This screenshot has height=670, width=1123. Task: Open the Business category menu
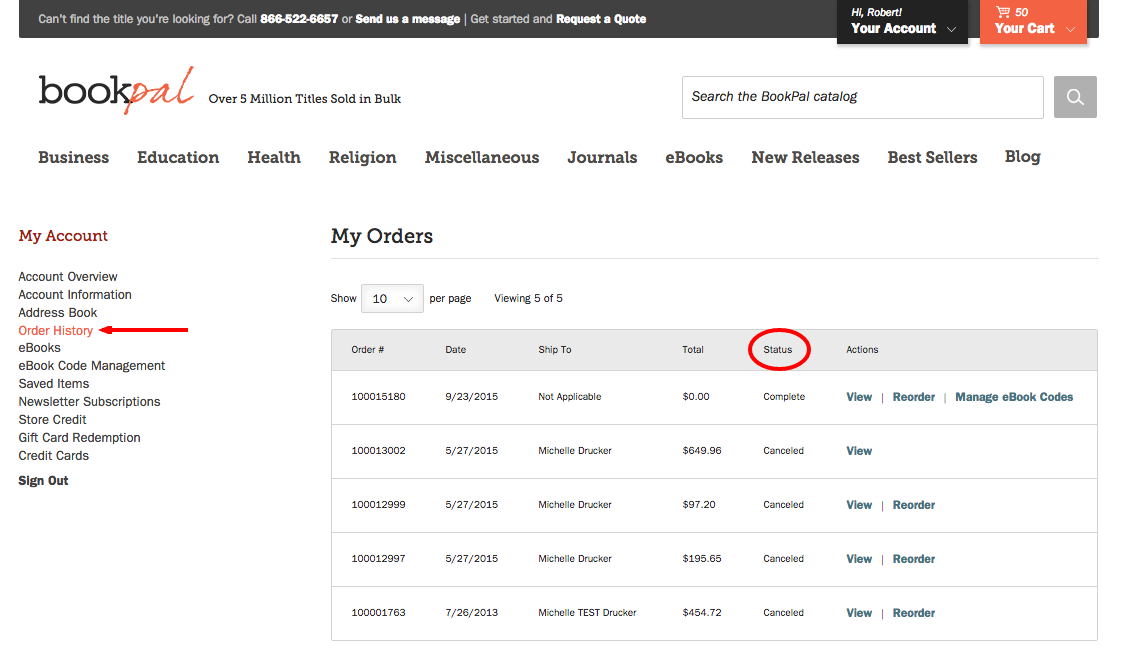[x=74, y=158]
